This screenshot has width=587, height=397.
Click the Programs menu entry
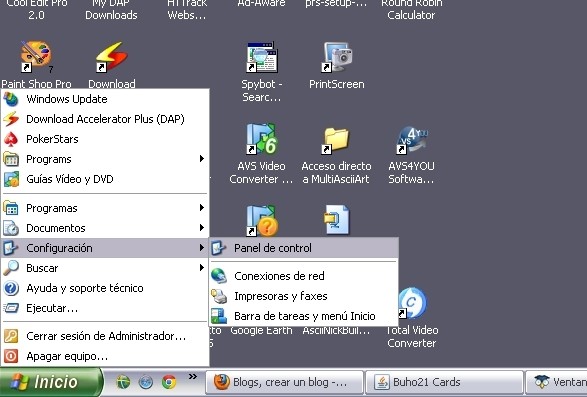(x=105, y=159)
